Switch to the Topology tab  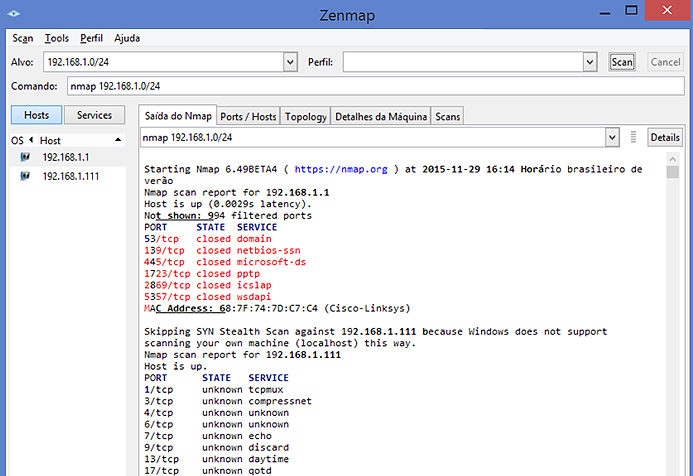coord(305,116)
